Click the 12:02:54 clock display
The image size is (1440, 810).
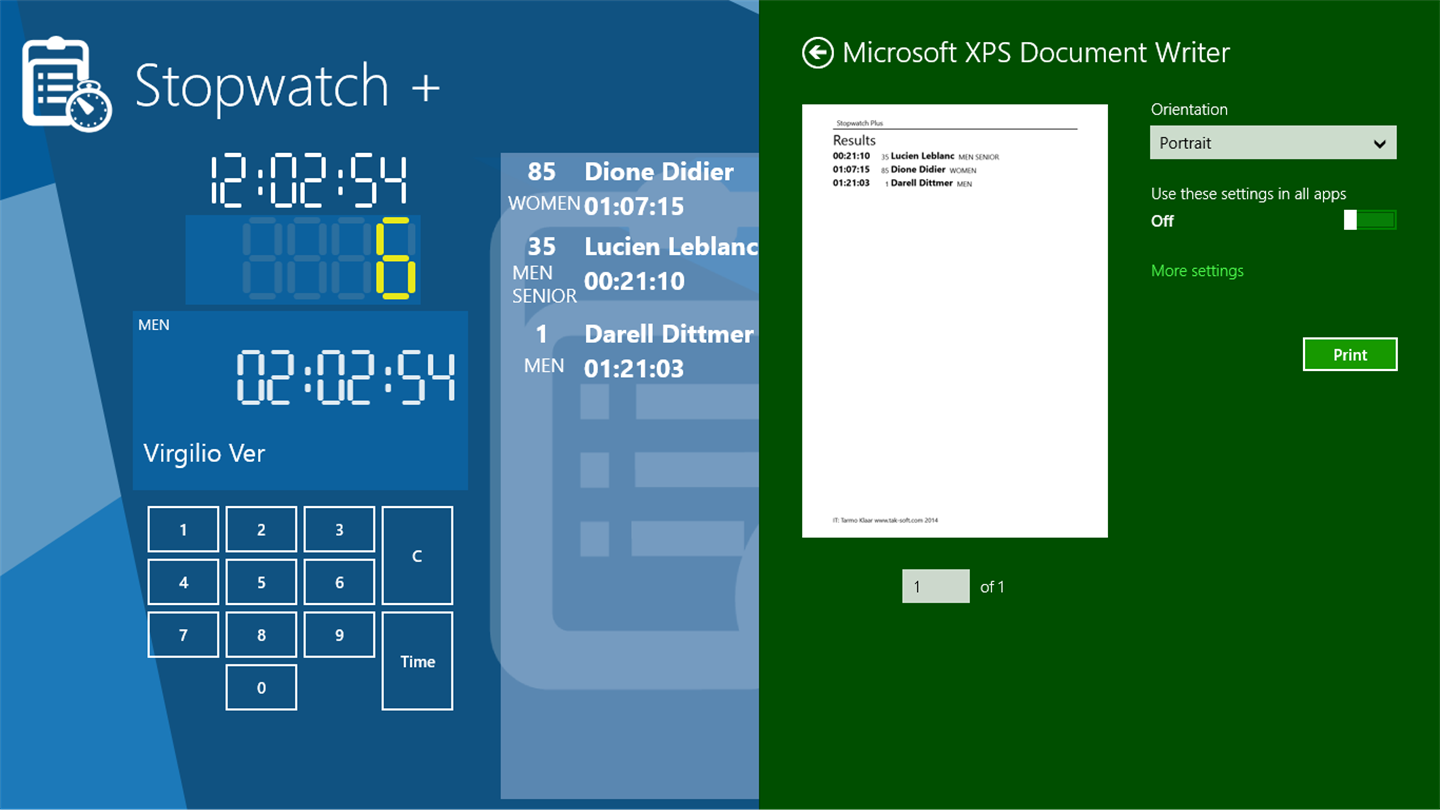coord(309,181)
